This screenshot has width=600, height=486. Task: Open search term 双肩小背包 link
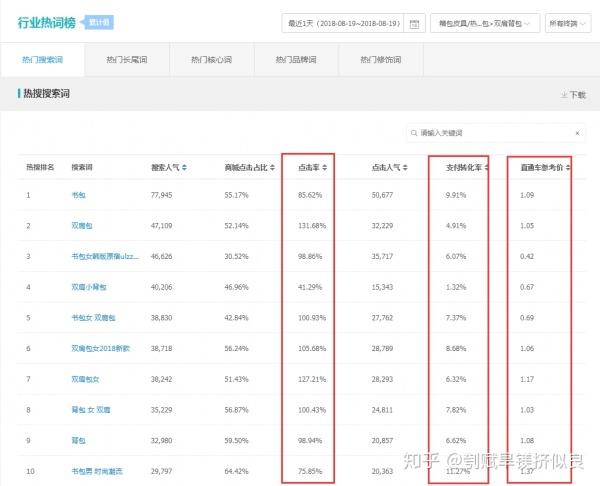coord(89,287)
